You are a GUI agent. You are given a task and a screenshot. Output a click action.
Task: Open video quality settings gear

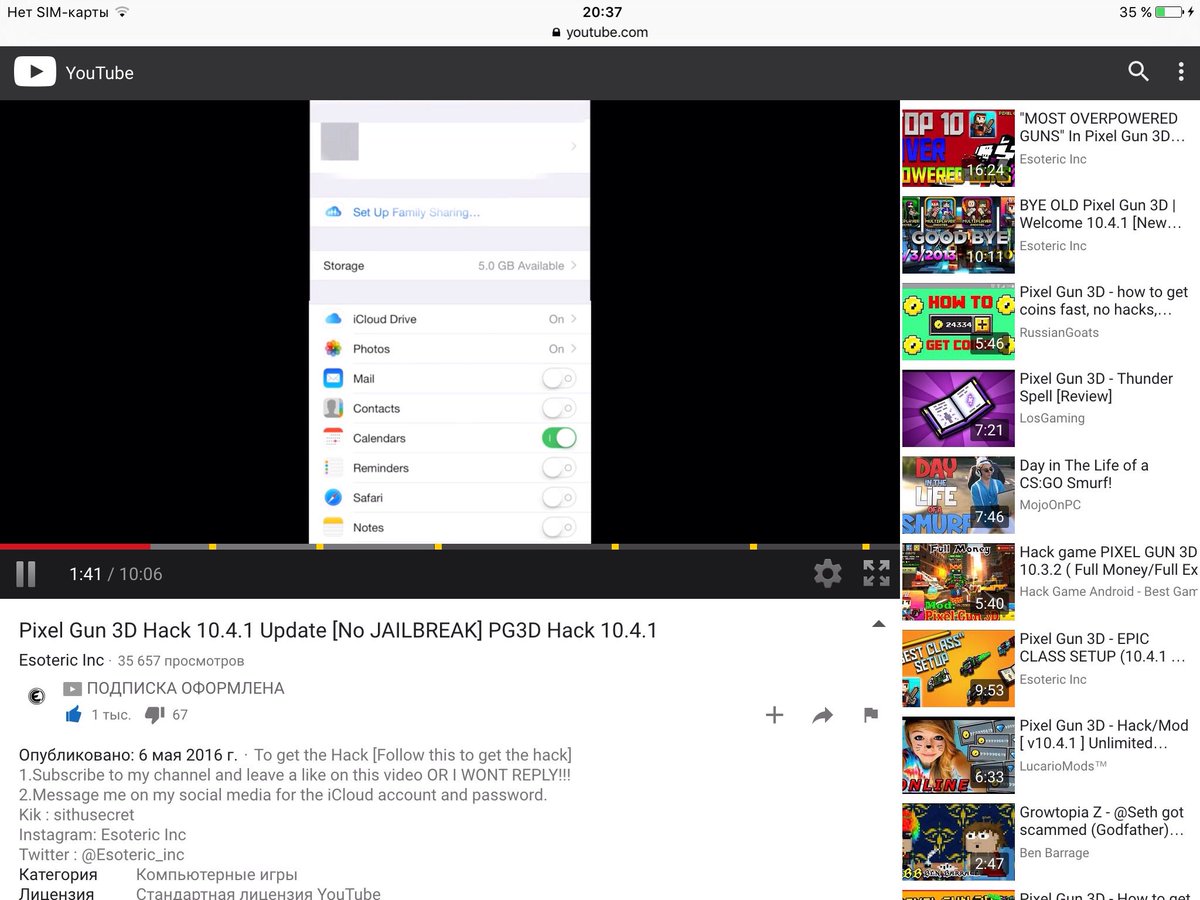827,573
